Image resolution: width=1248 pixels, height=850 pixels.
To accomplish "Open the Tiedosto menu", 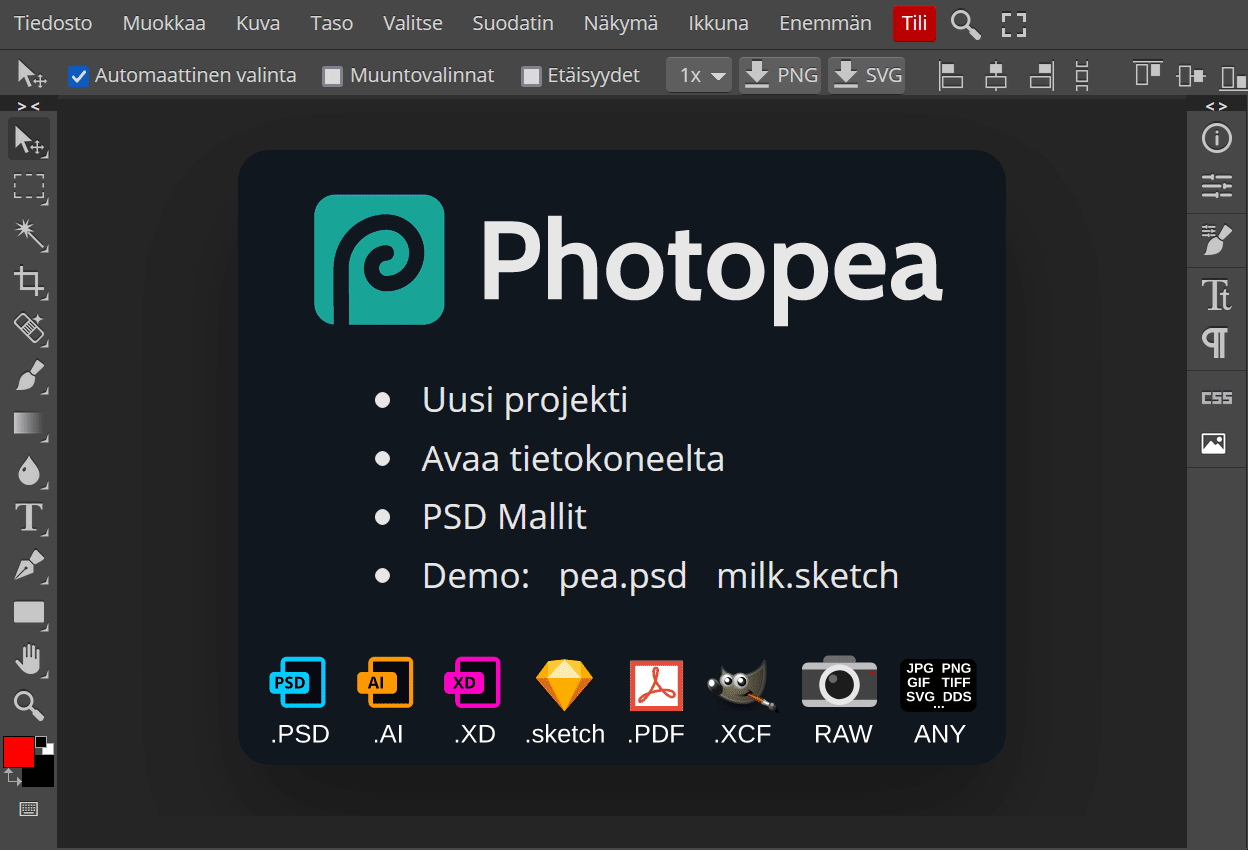I will 53,23.
